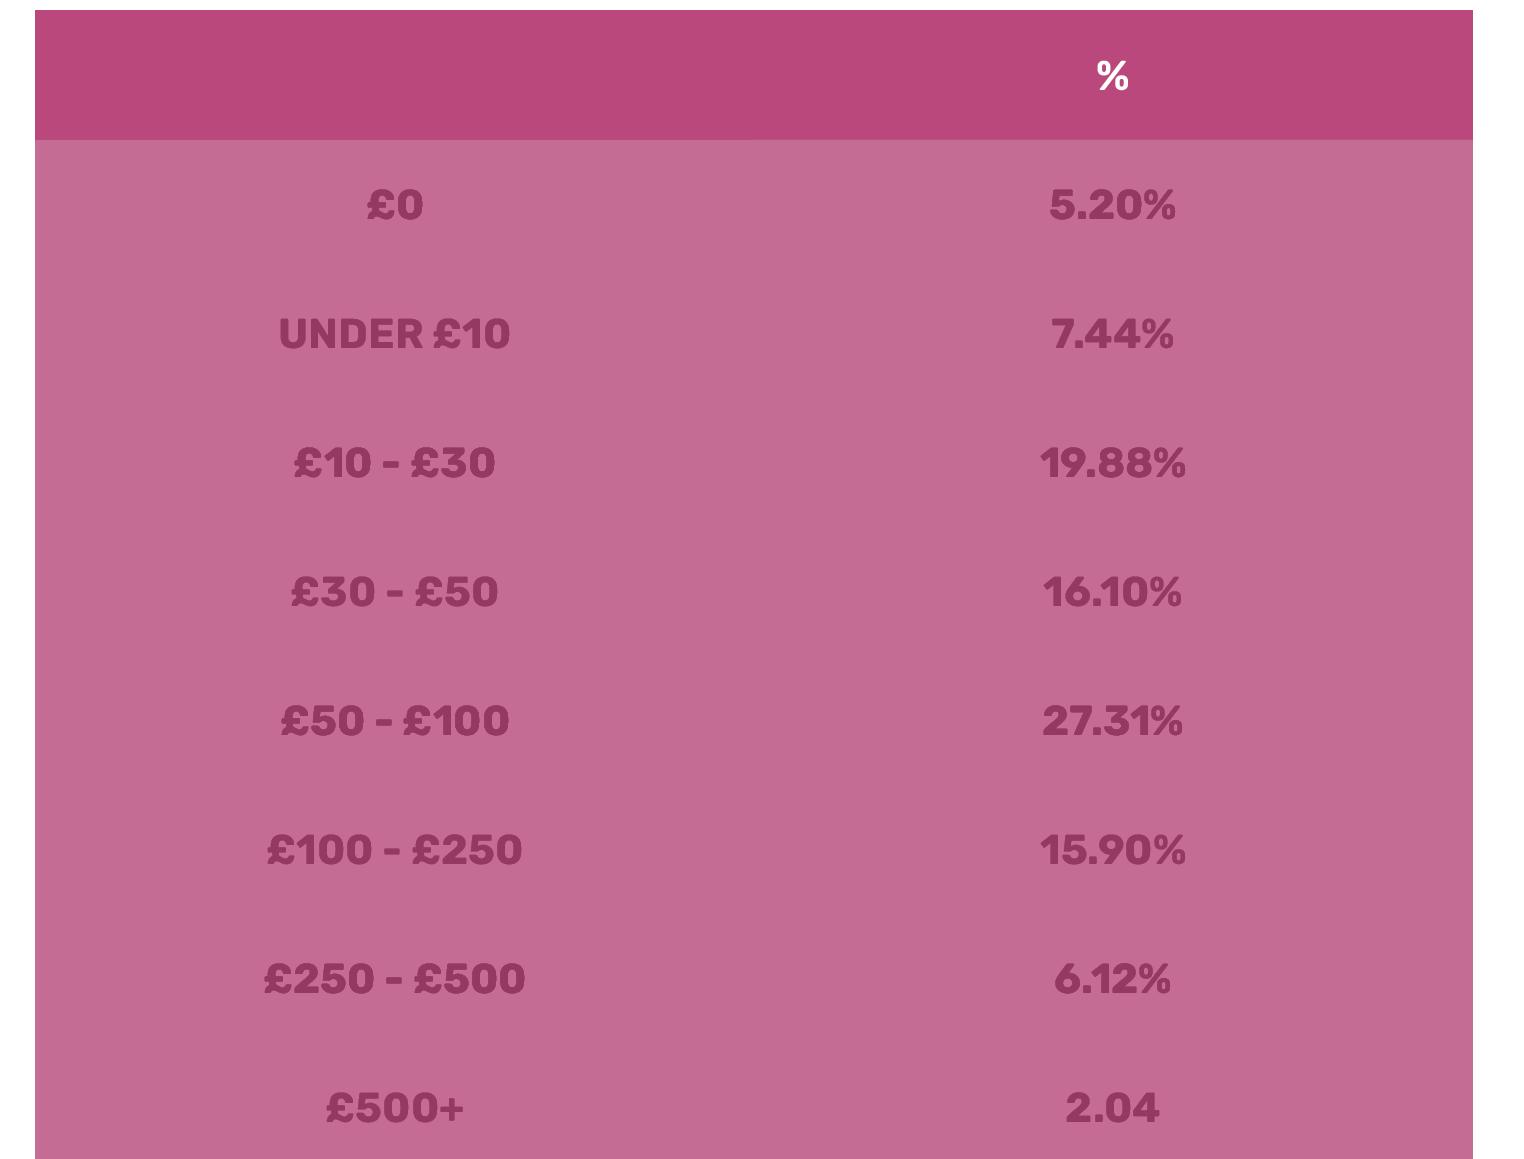
Task: Select the £50 - £100 label
Action: pyautogui.click(x=394, y=721)
